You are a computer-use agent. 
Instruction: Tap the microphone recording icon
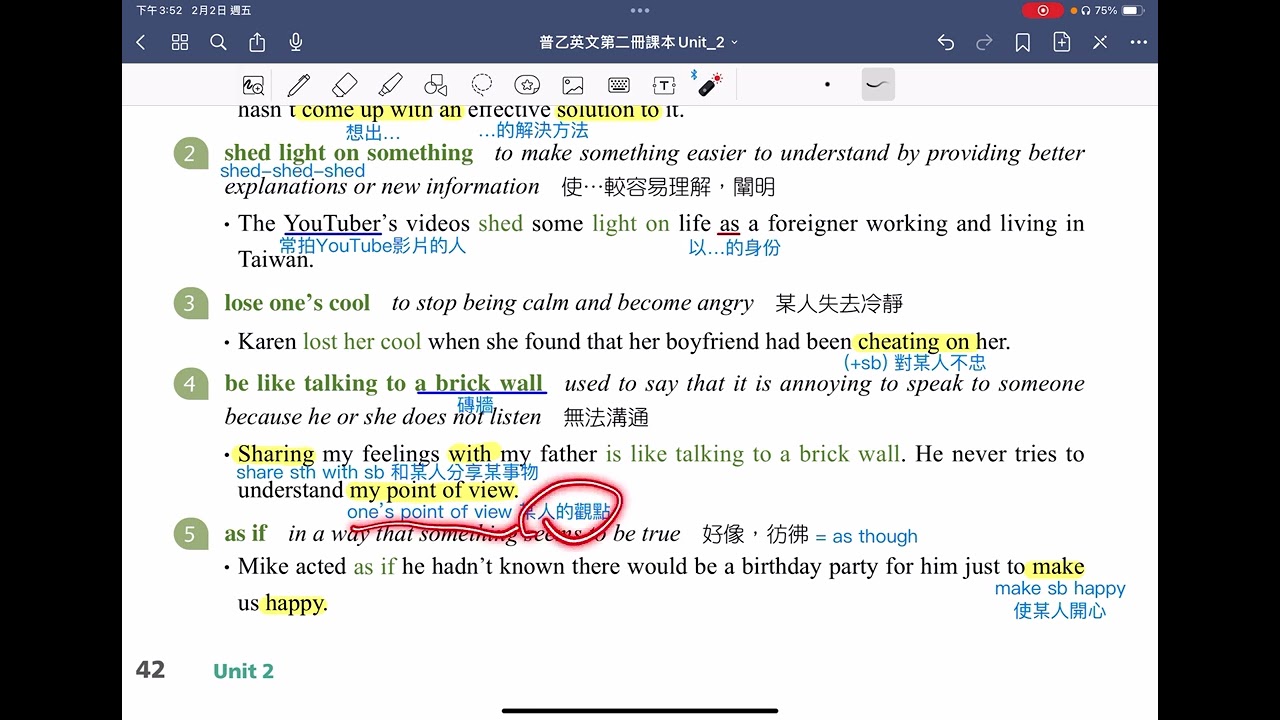point(296,42)
